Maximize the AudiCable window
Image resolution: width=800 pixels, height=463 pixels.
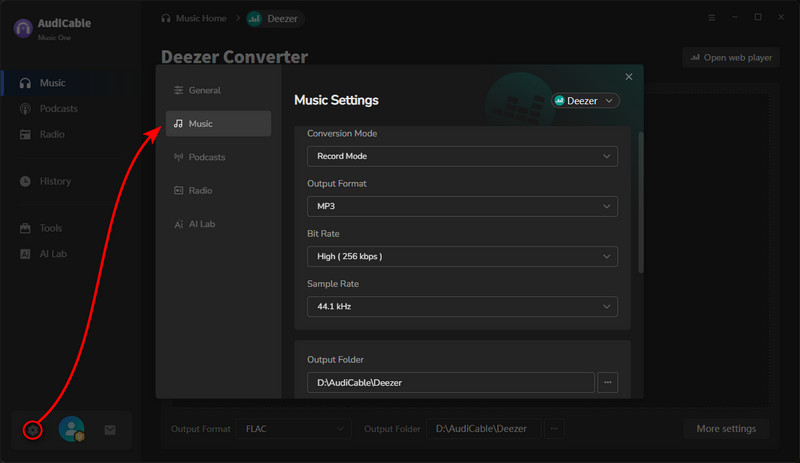(758, 17)
